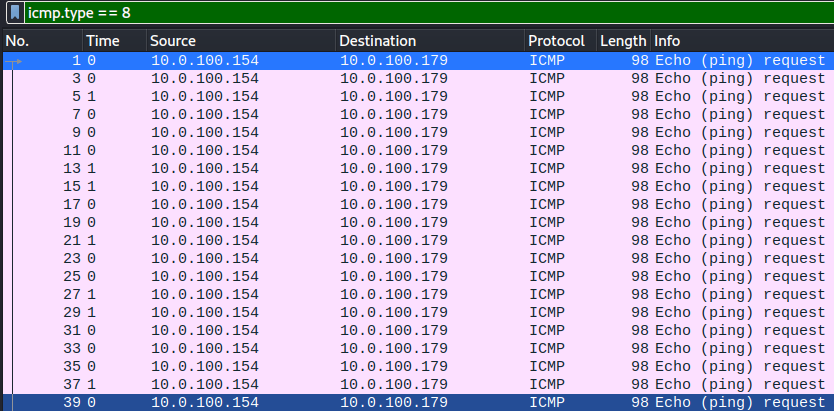834x411 pixels.
Task: Select packet number 5 row
Action: [x=418, y=97]
